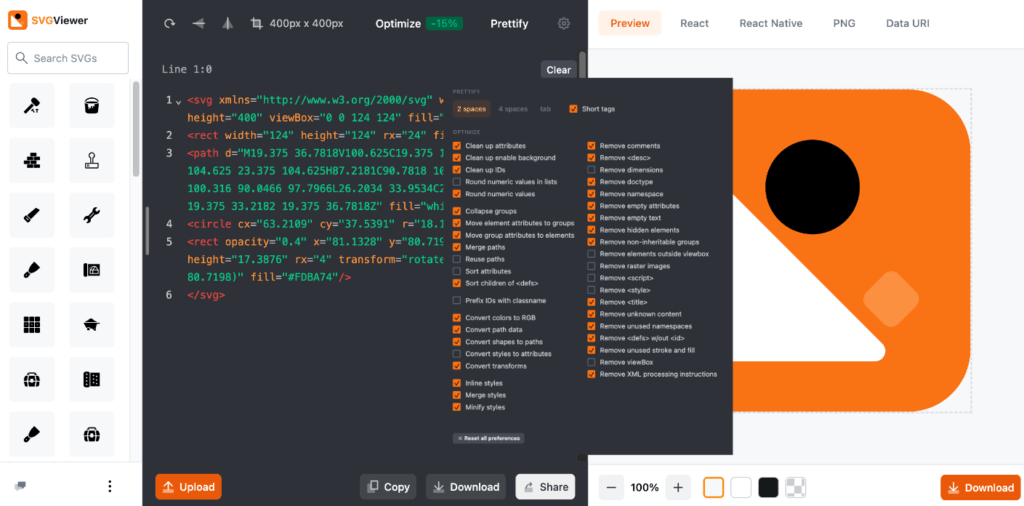The width and height of the screenshot is (1024, 506).
Task: Uncheck Collapse groups
Action: pos(456,212)
